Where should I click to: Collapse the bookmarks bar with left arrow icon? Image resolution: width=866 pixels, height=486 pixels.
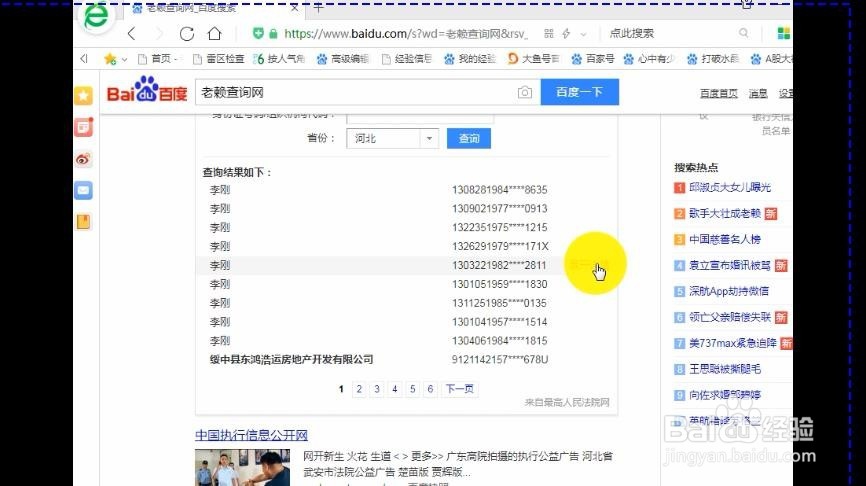(84, 59)
